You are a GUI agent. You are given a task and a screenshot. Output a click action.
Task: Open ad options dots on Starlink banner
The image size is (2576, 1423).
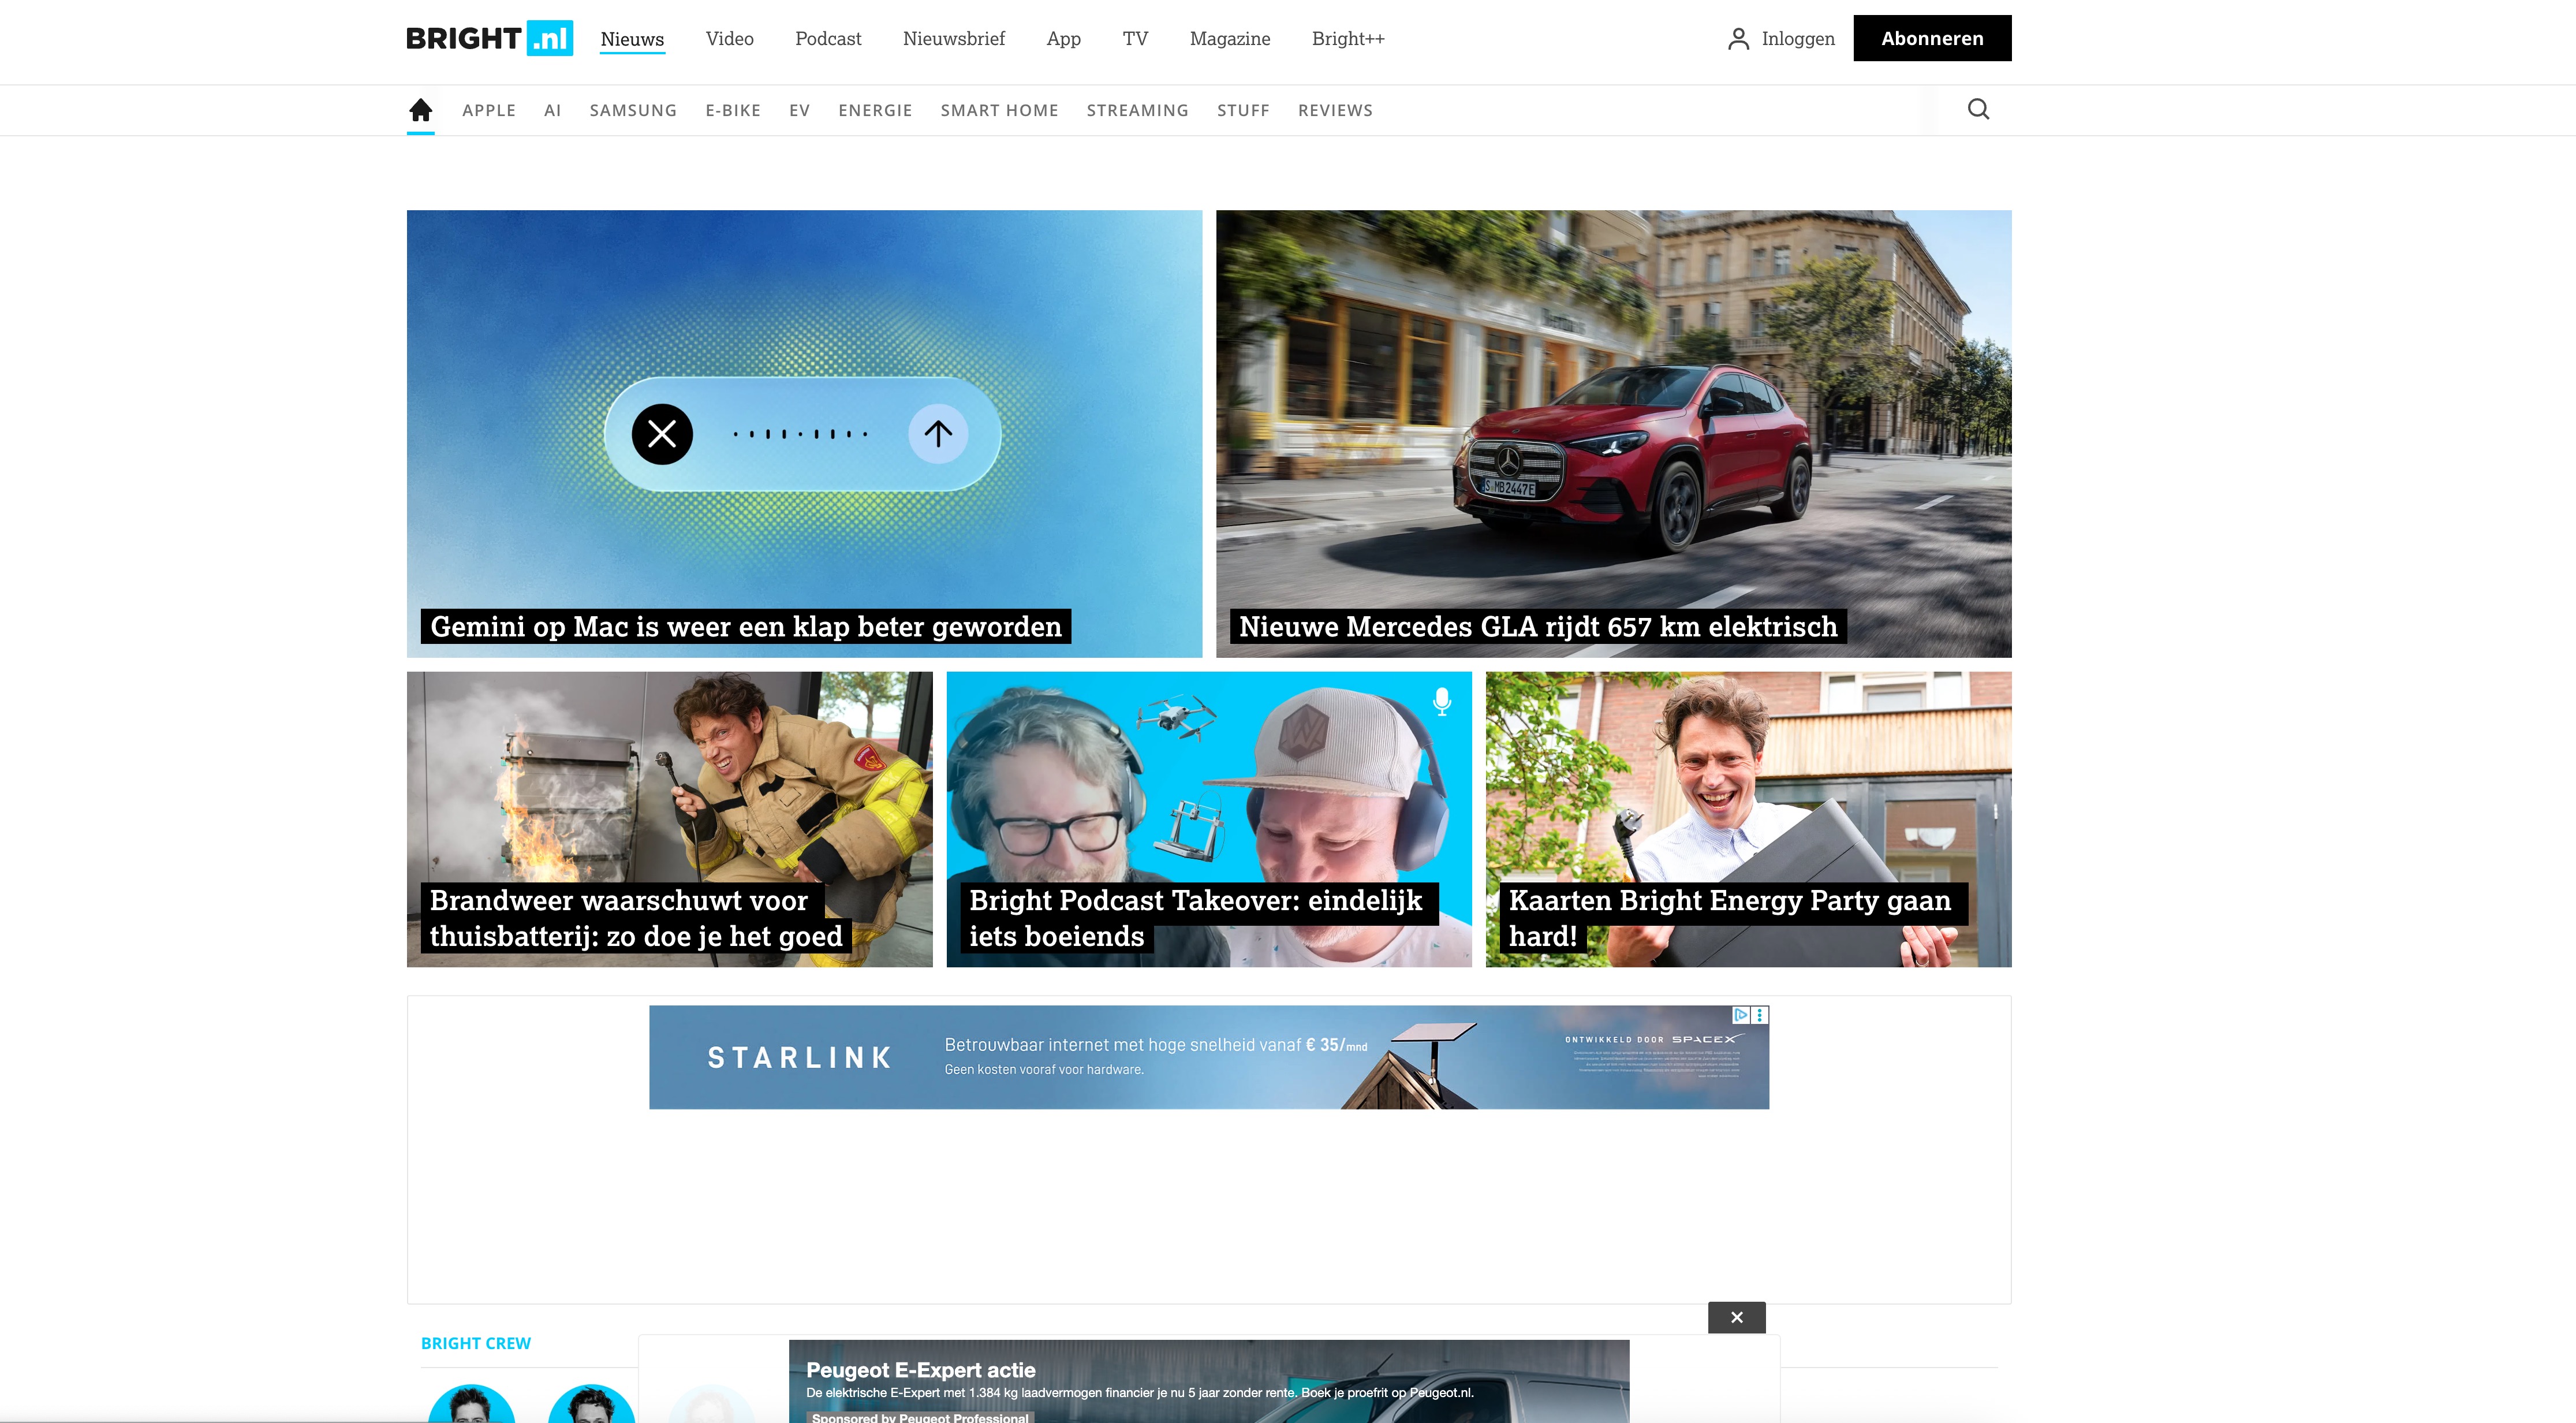pyautogui.click(x=1760, y=1015)
